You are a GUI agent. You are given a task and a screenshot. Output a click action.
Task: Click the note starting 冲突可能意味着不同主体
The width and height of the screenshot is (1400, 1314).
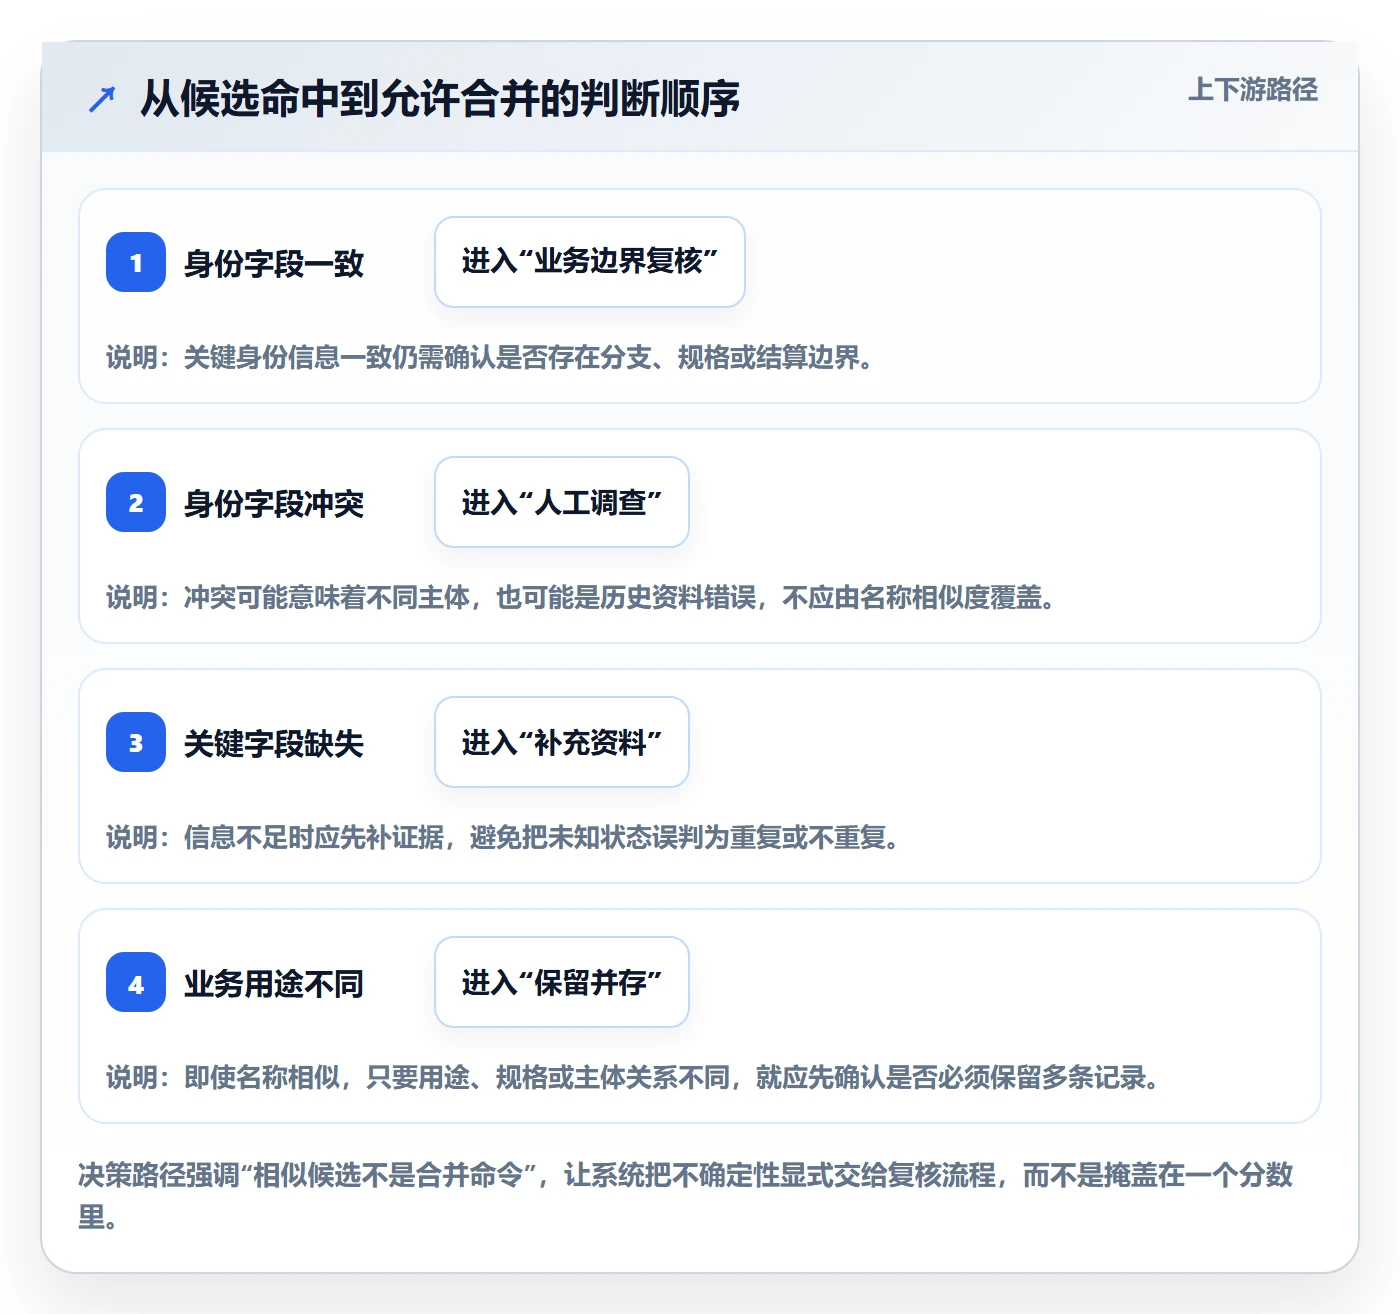click(582, 598)
